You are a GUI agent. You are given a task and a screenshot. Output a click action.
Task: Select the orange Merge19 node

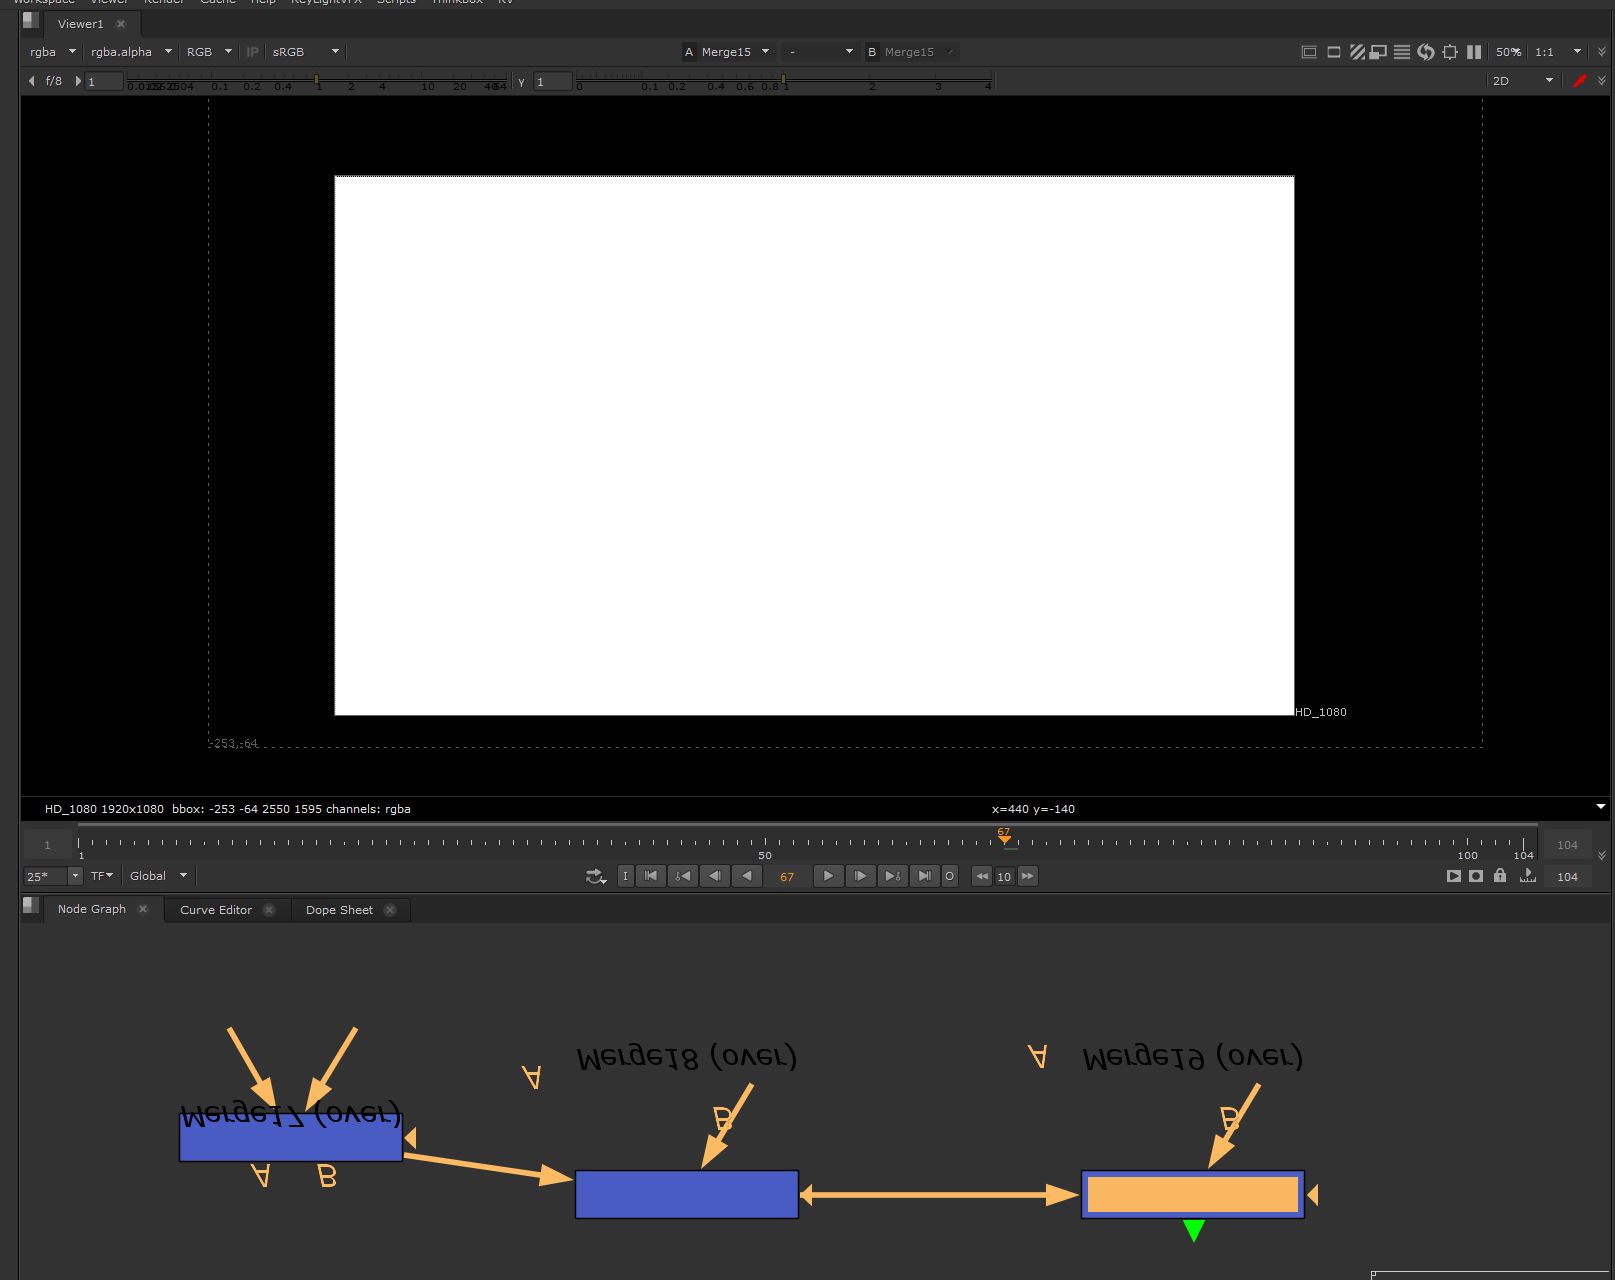(x=1193, y=1194)
